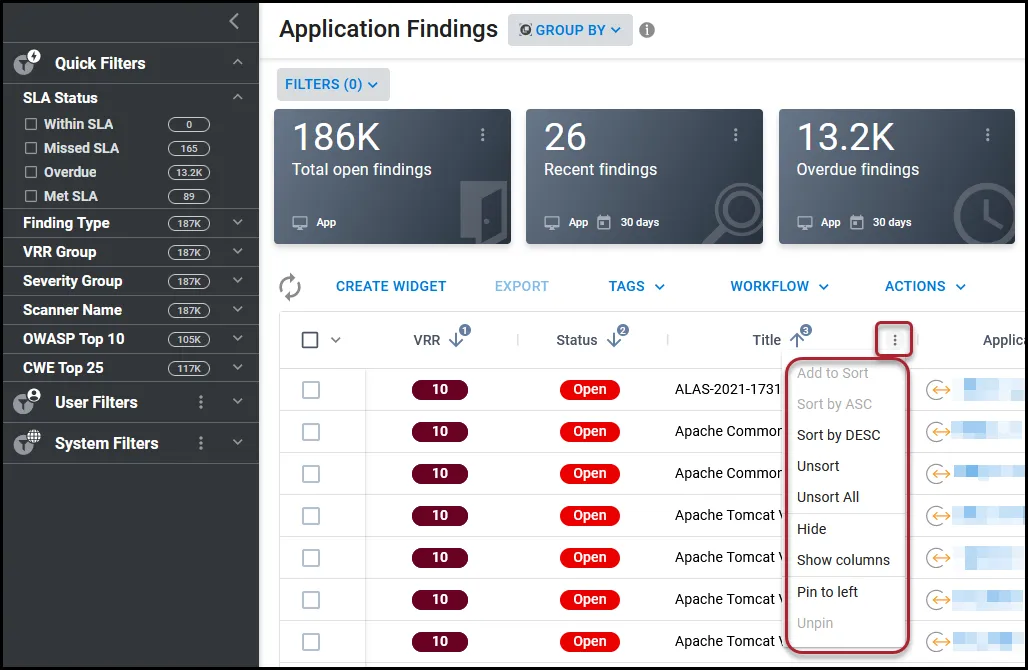
Task: Click monitor App icon on Recent findings card
Action: (x=552, y=222)
